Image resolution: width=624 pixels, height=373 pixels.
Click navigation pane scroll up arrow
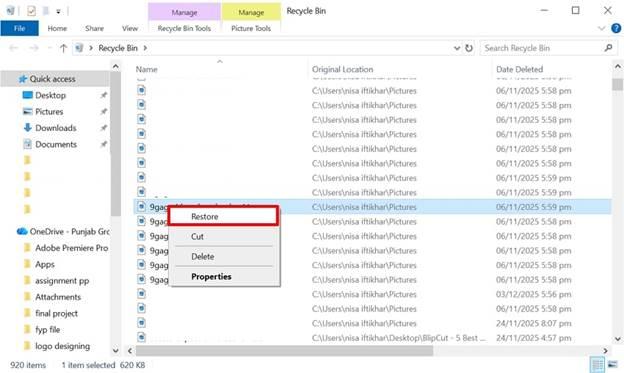(116, 66)
